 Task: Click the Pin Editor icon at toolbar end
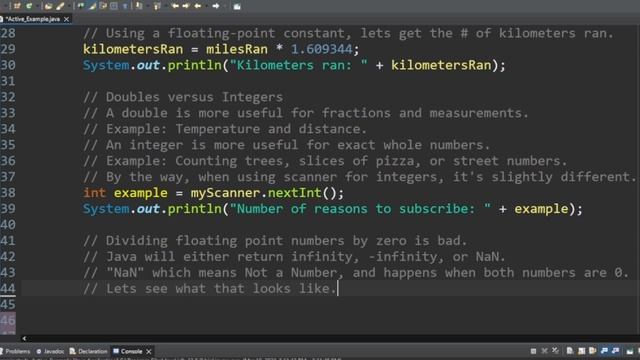tap(237, 7)
